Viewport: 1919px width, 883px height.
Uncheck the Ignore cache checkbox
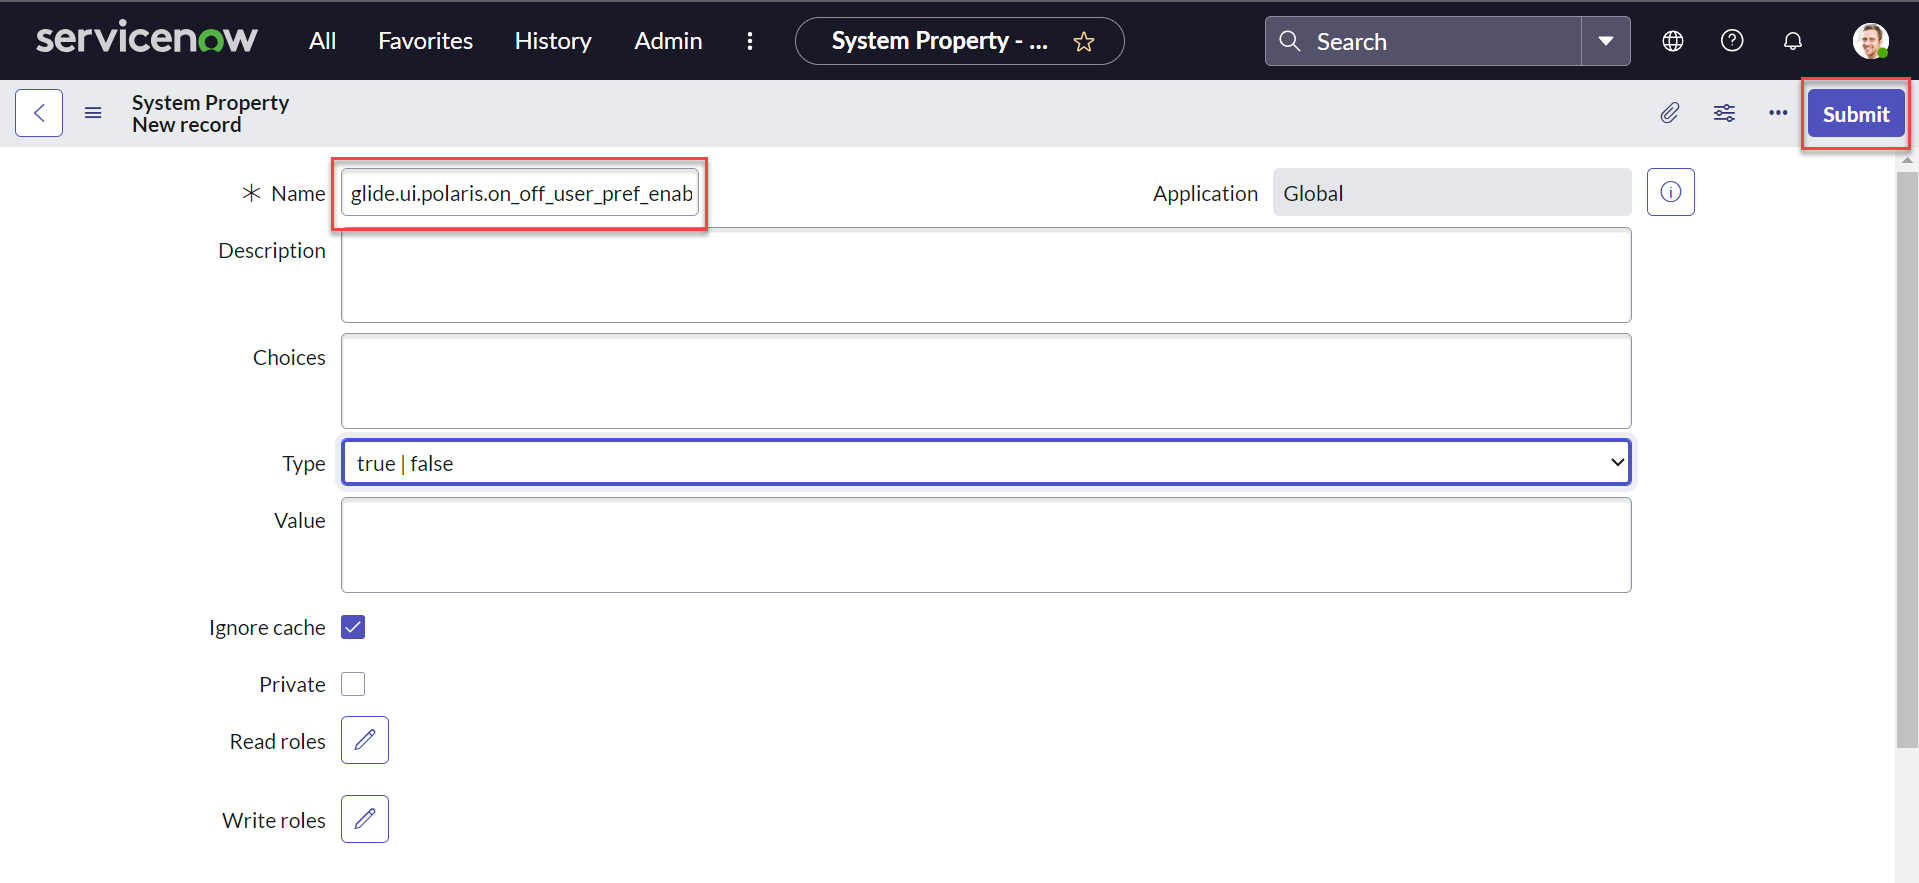353,627
